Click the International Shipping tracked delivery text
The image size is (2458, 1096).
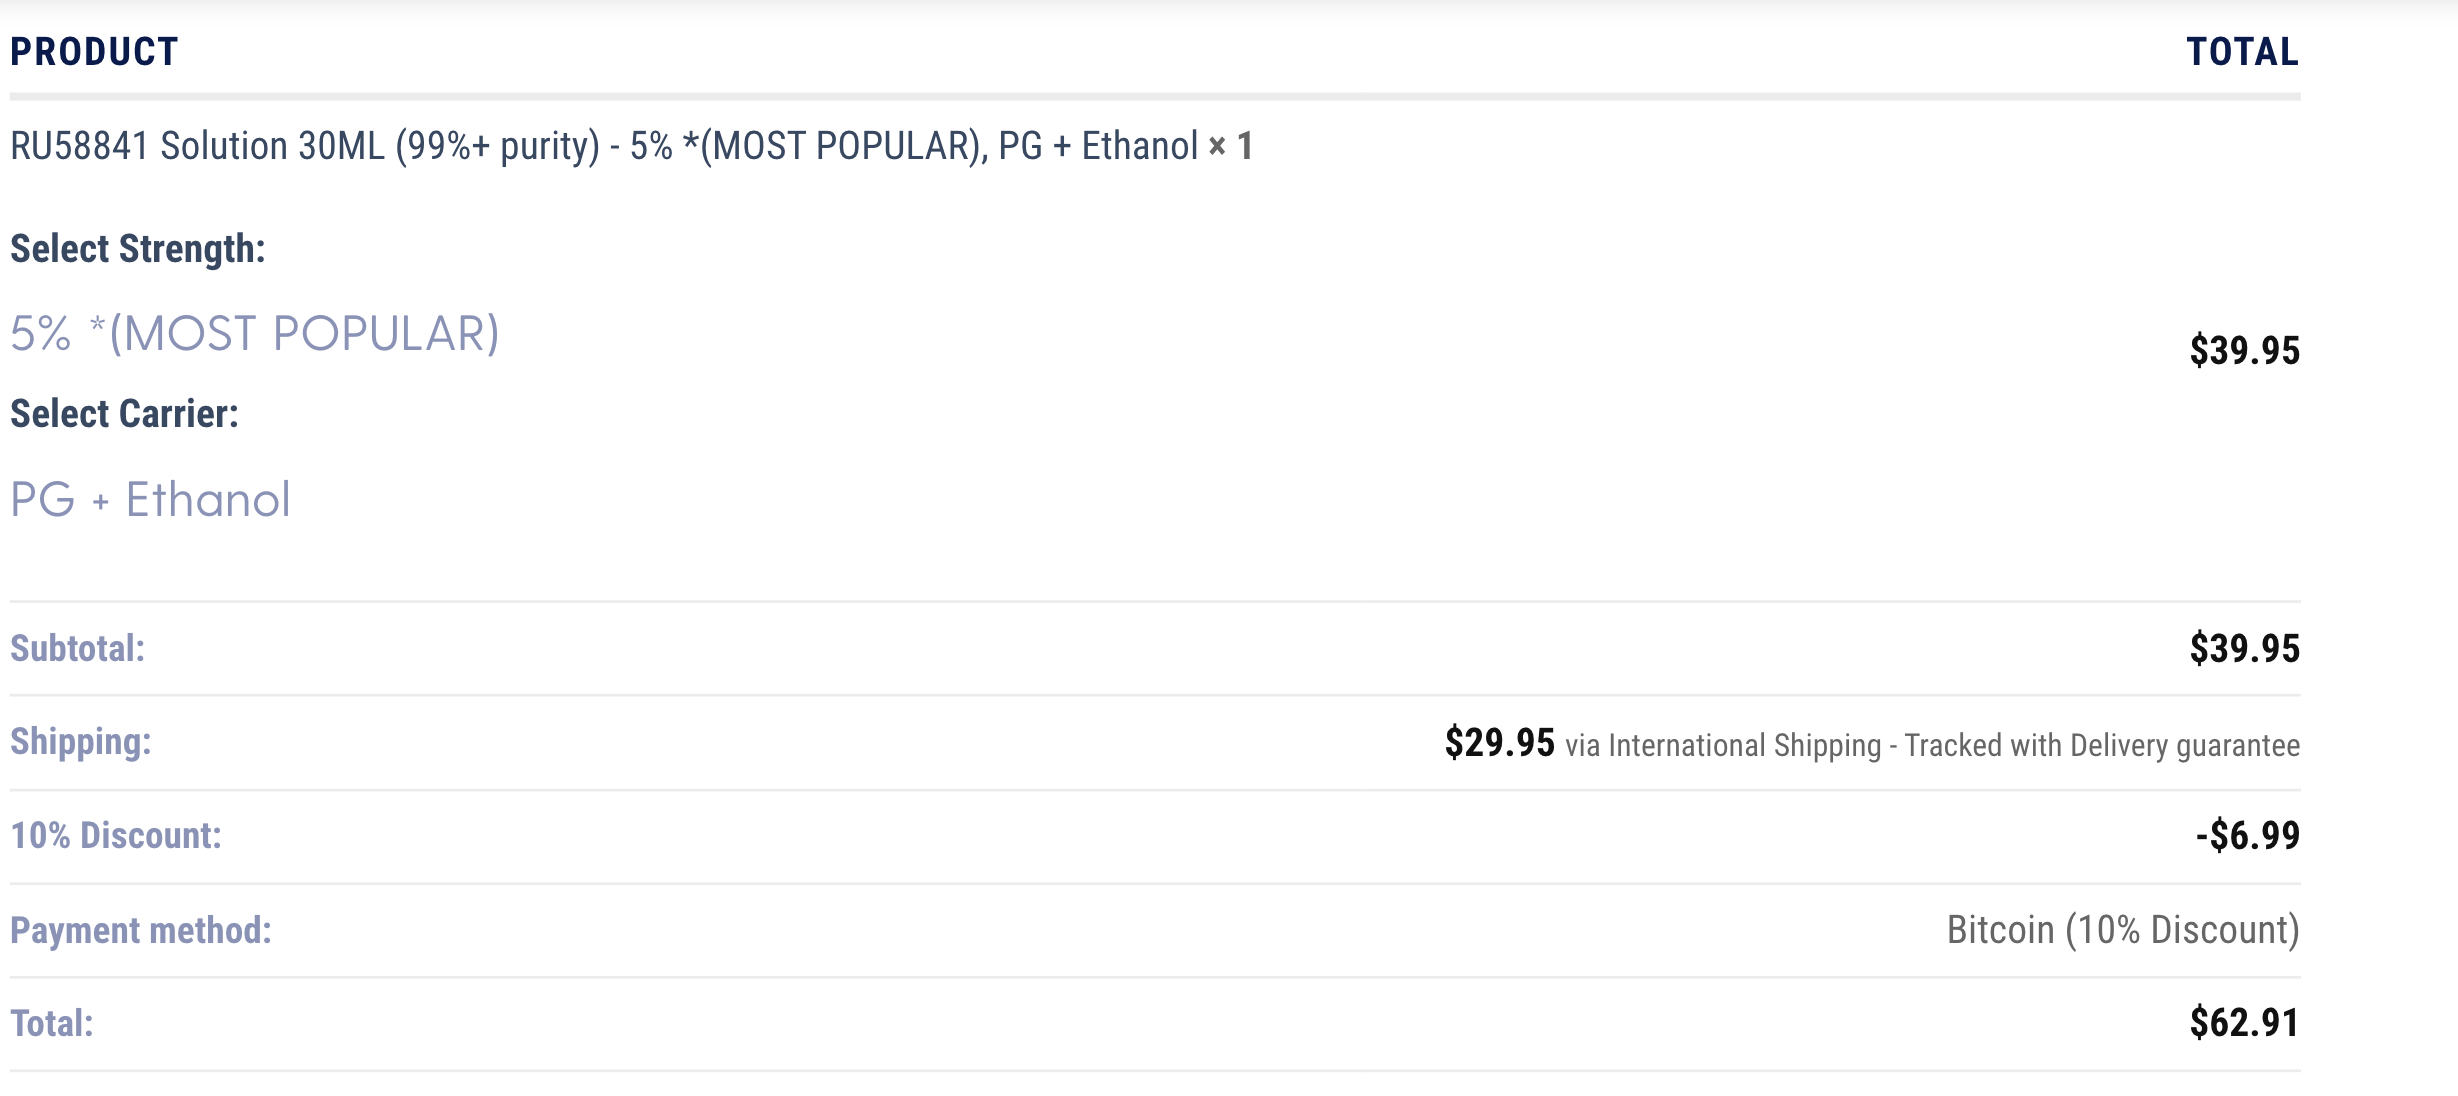click(1932, 746)
